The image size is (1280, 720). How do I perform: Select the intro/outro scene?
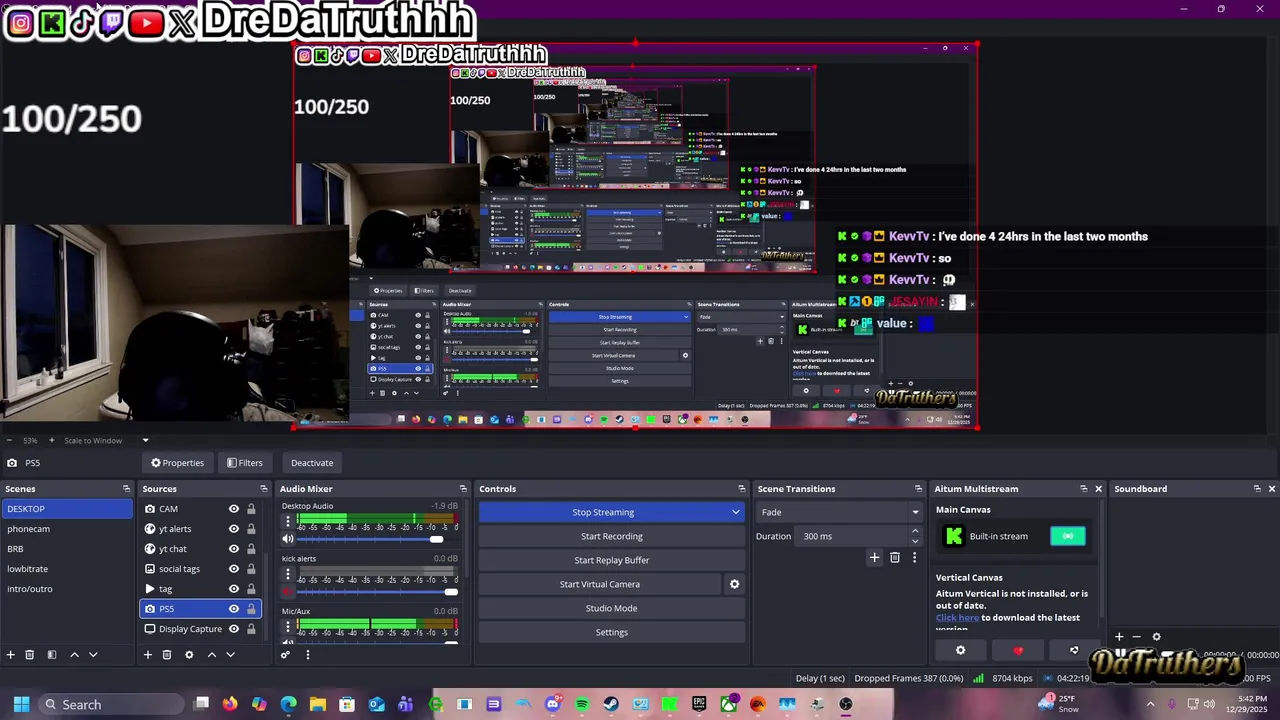click(x=66, y=589)
